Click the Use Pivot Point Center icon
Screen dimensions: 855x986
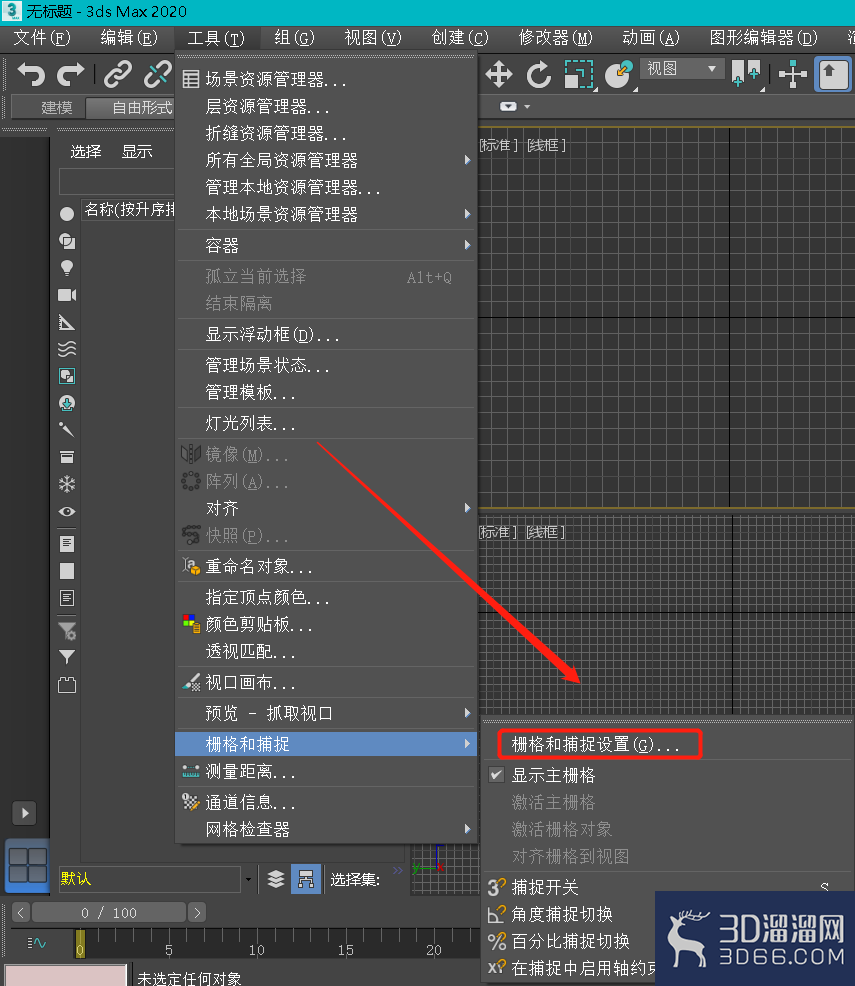tap(746, 74)
